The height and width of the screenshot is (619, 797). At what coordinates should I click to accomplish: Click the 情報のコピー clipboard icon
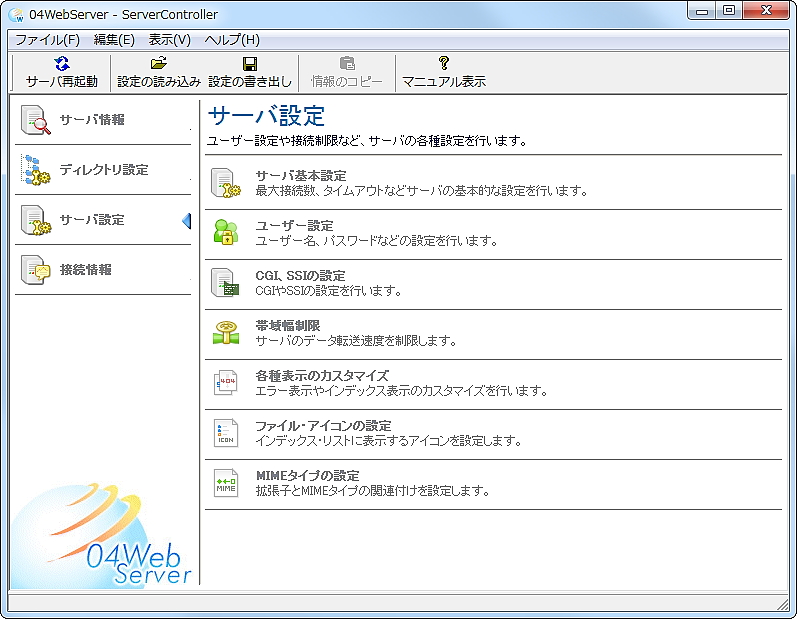pyautogui.click(x=347, y=64)
